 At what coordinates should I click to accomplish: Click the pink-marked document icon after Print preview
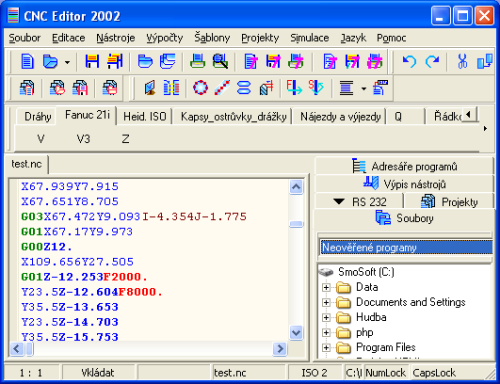tap(251, 61)
